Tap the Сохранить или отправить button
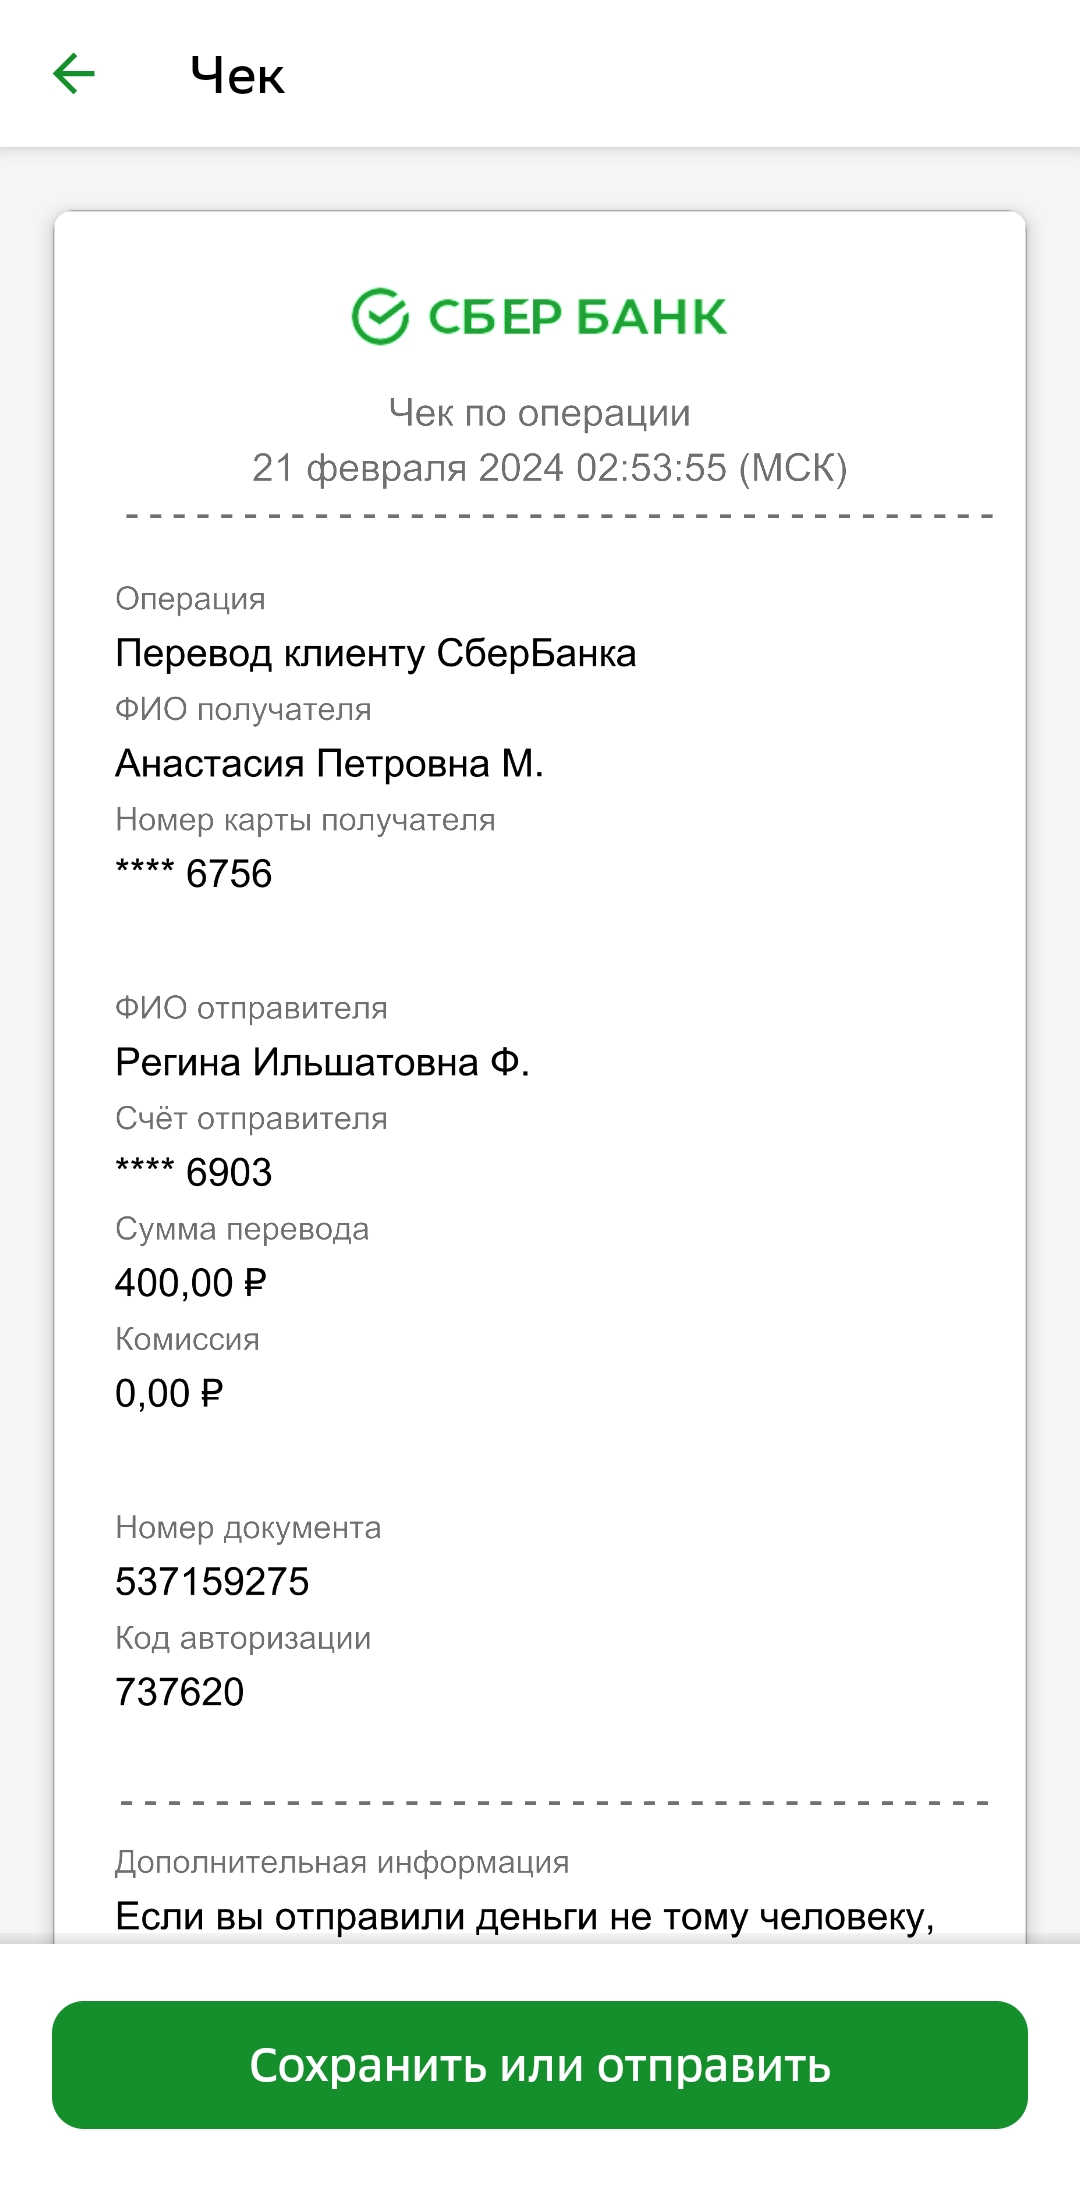The width and height of the screenshot is (1080, 2186). pyautogui.click(x=540, y=2065)
